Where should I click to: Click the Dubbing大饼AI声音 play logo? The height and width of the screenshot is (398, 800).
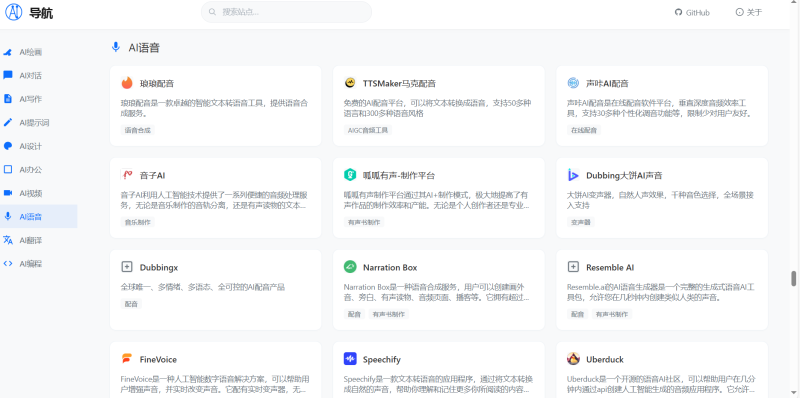click(x=573, y=175)
